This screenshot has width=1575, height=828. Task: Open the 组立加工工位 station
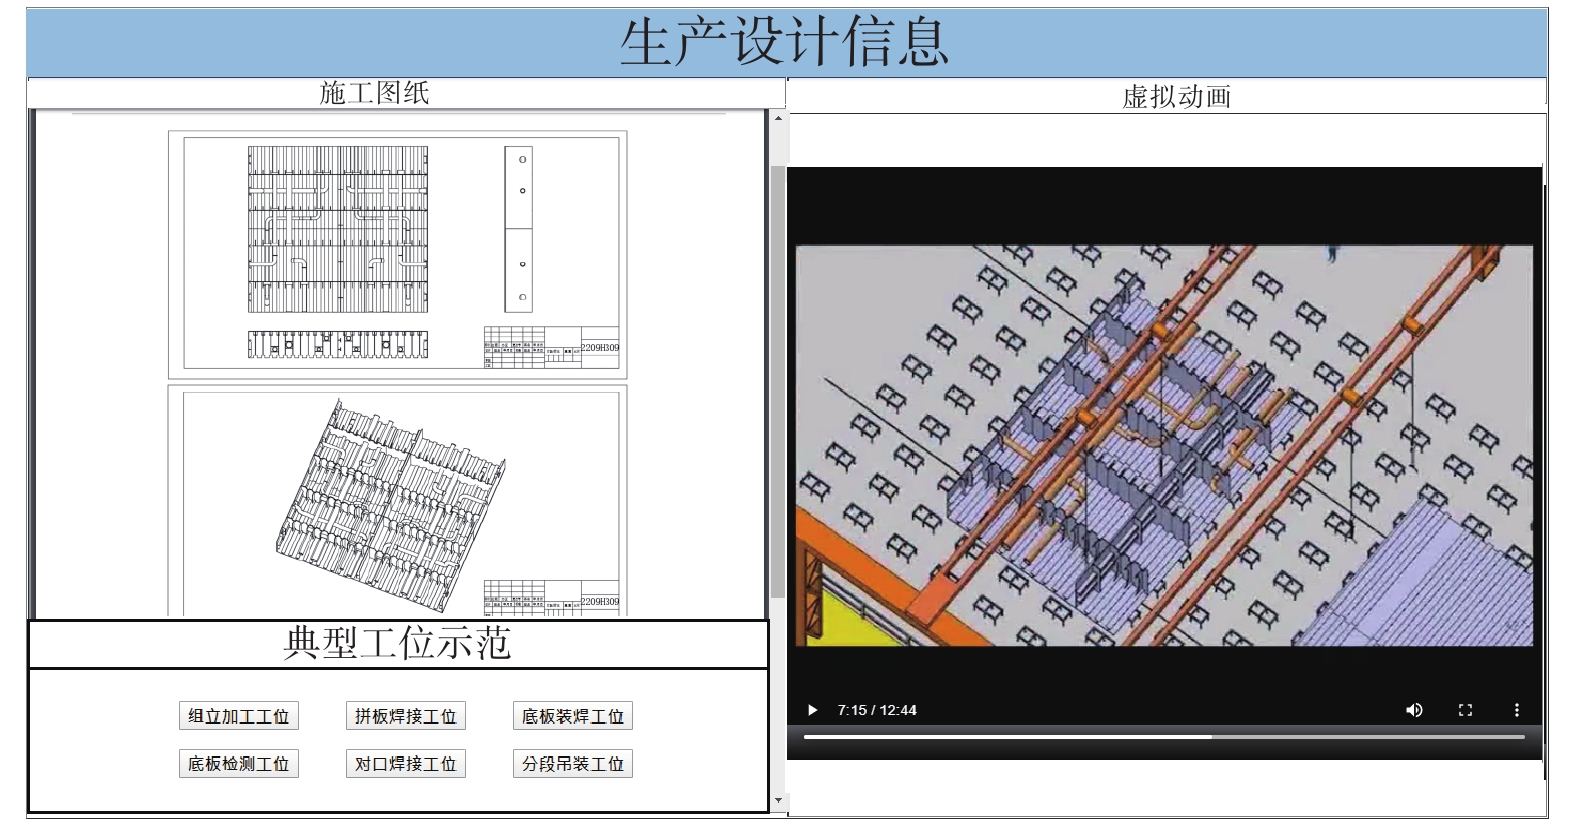(x=239, y=716)
